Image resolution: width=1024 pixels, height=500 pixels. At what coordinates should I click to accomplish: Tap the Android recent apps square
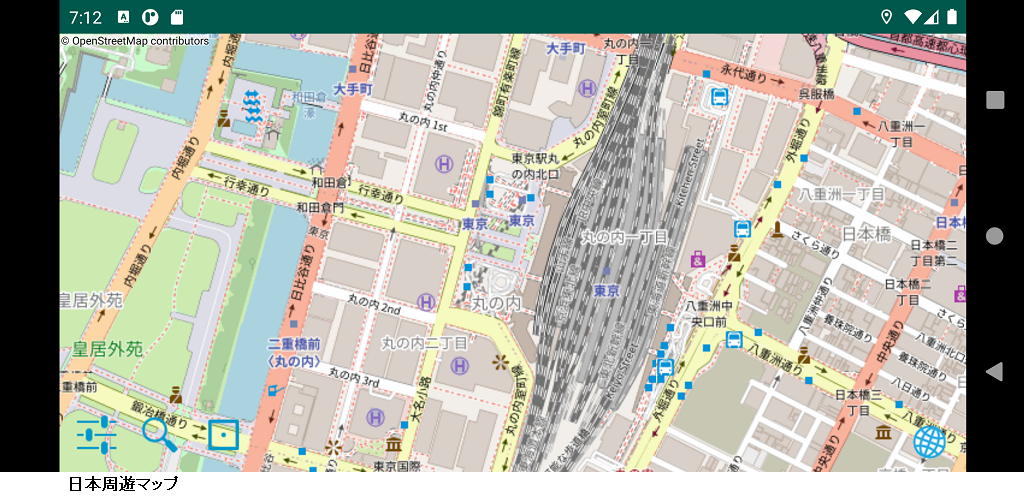pyautogui.click(x=995, y=100)
